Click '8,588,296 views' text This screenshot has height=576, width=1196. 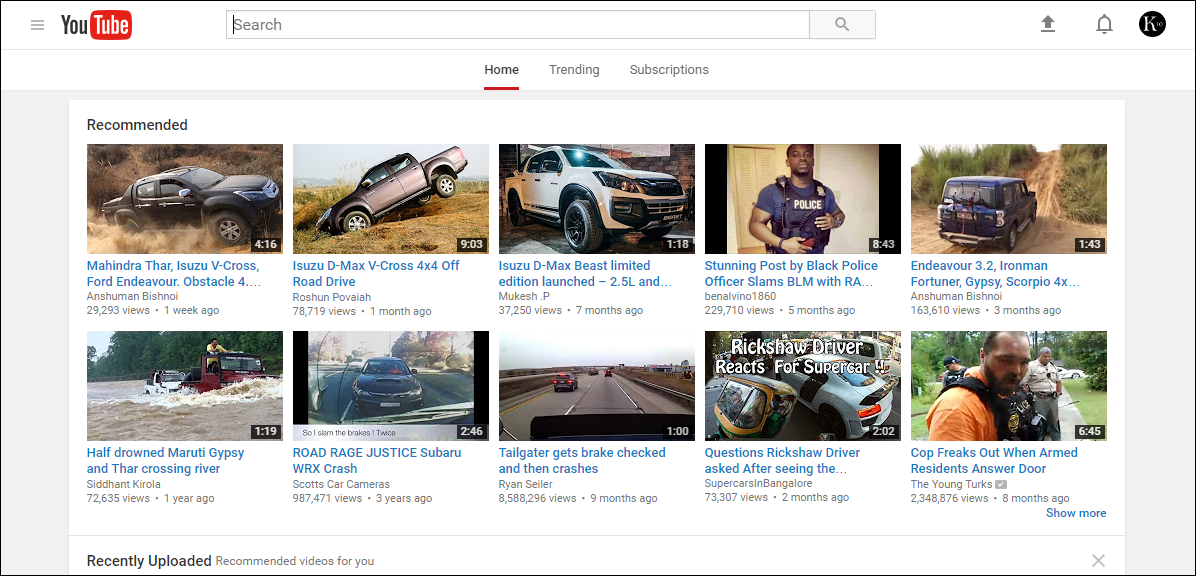pyautogui.click(x=538, y=498)
